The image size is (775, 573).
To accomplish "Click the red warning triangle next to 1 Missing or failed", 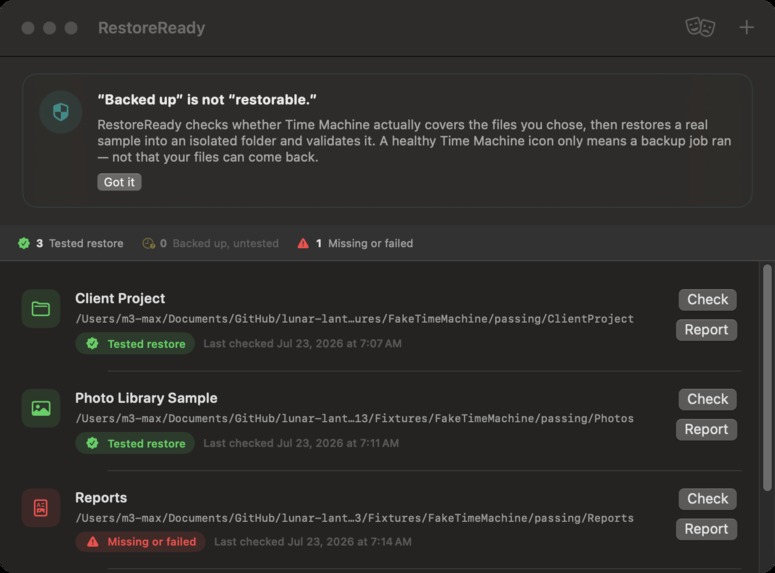I will (303, 243).
